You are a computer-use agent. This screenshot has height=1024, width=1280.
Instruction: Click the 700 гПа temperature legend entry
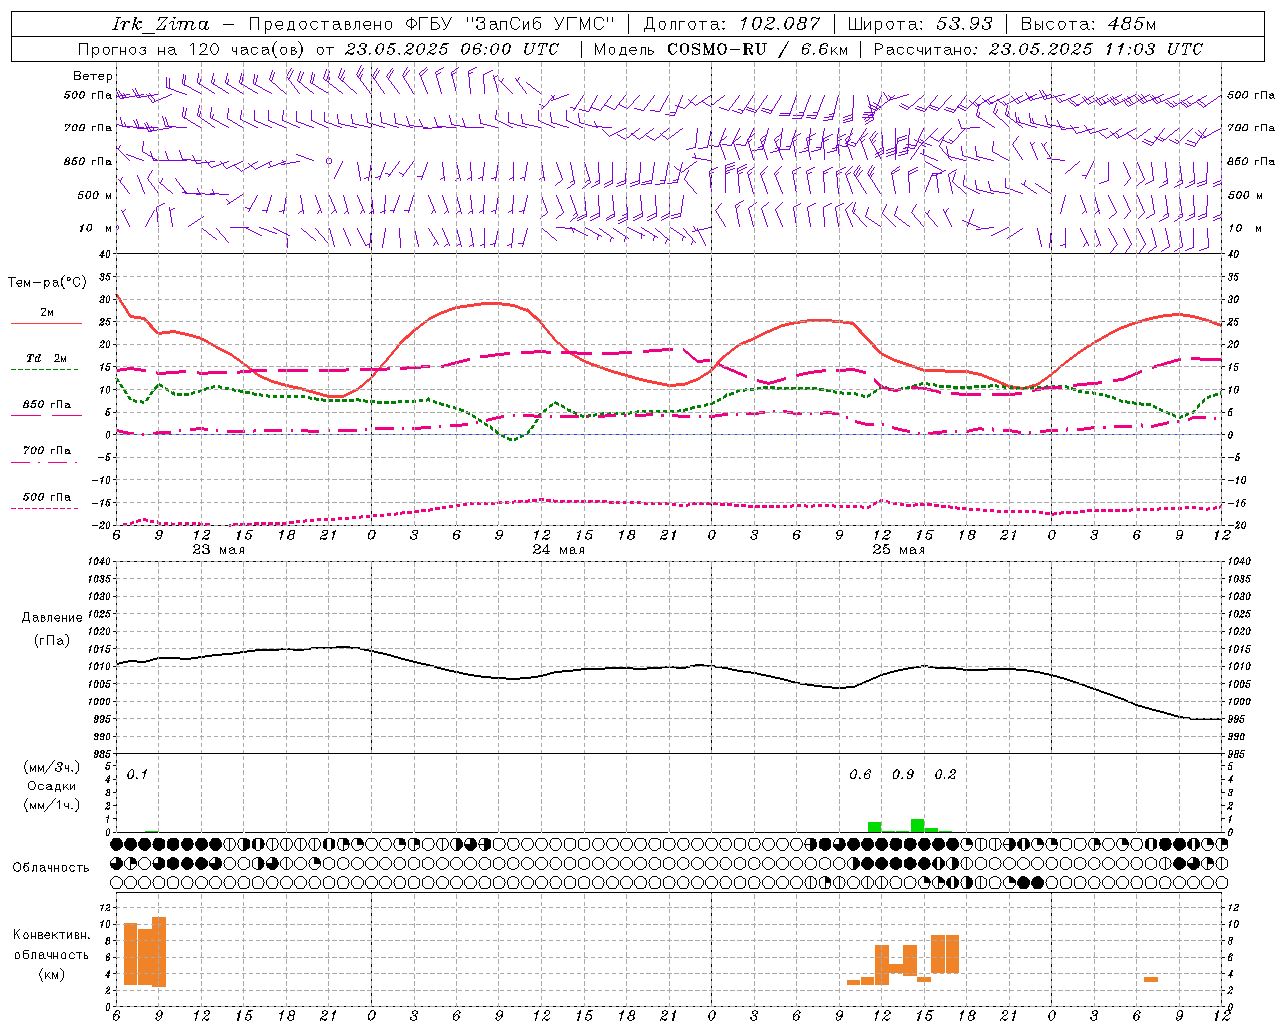[47, 450]
